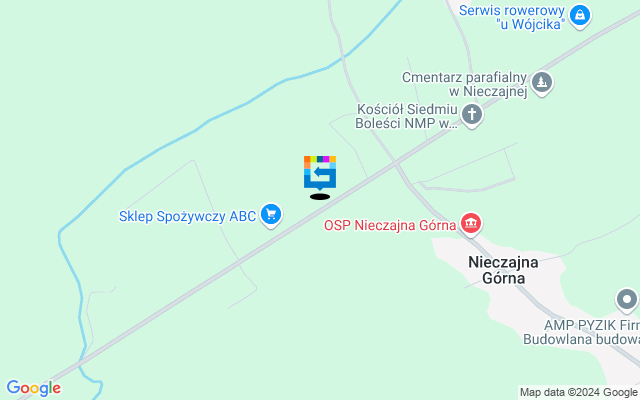
Task: Click the black shadow under central marker
Action: 320,197
